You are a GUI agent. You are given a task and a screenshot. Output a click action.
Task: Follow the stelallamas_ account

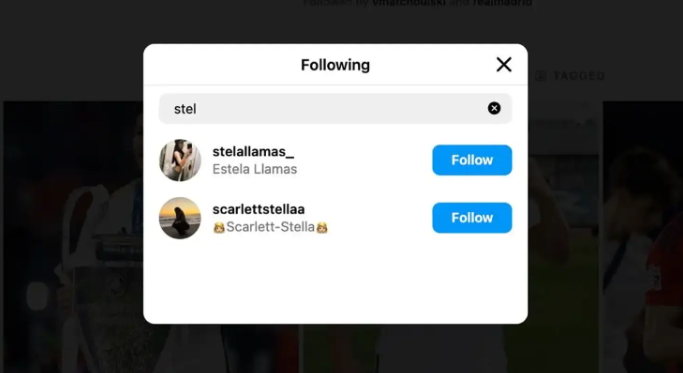point(472,160)
